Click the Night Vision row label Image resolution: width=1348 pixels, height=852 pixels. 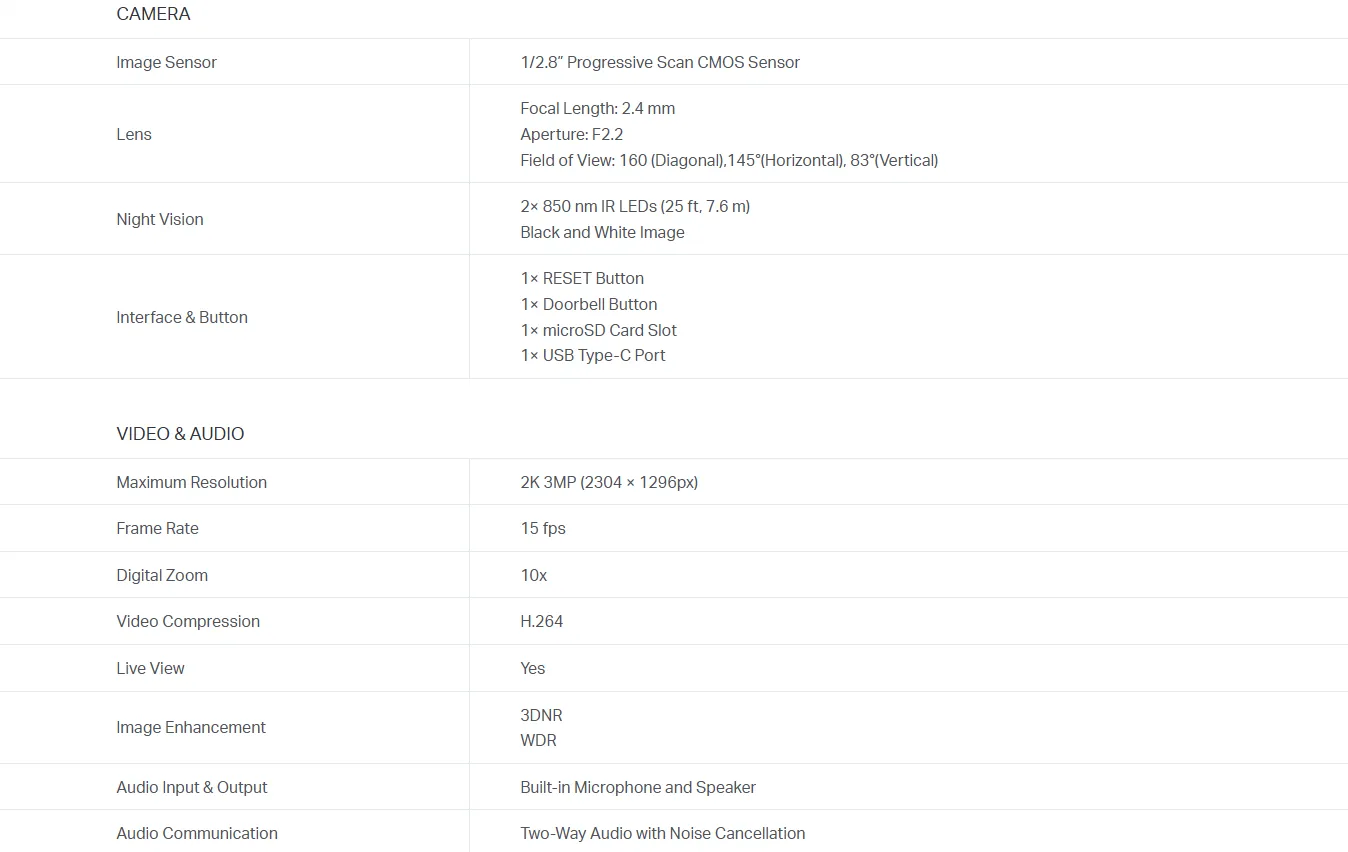click(x=159, y=219)
